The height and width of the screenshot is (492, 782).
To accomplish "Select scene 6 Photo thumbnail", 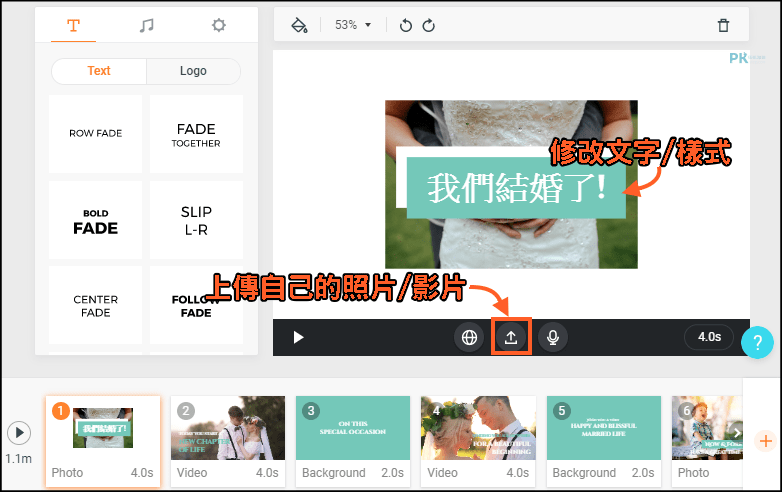I will (707, 441).
